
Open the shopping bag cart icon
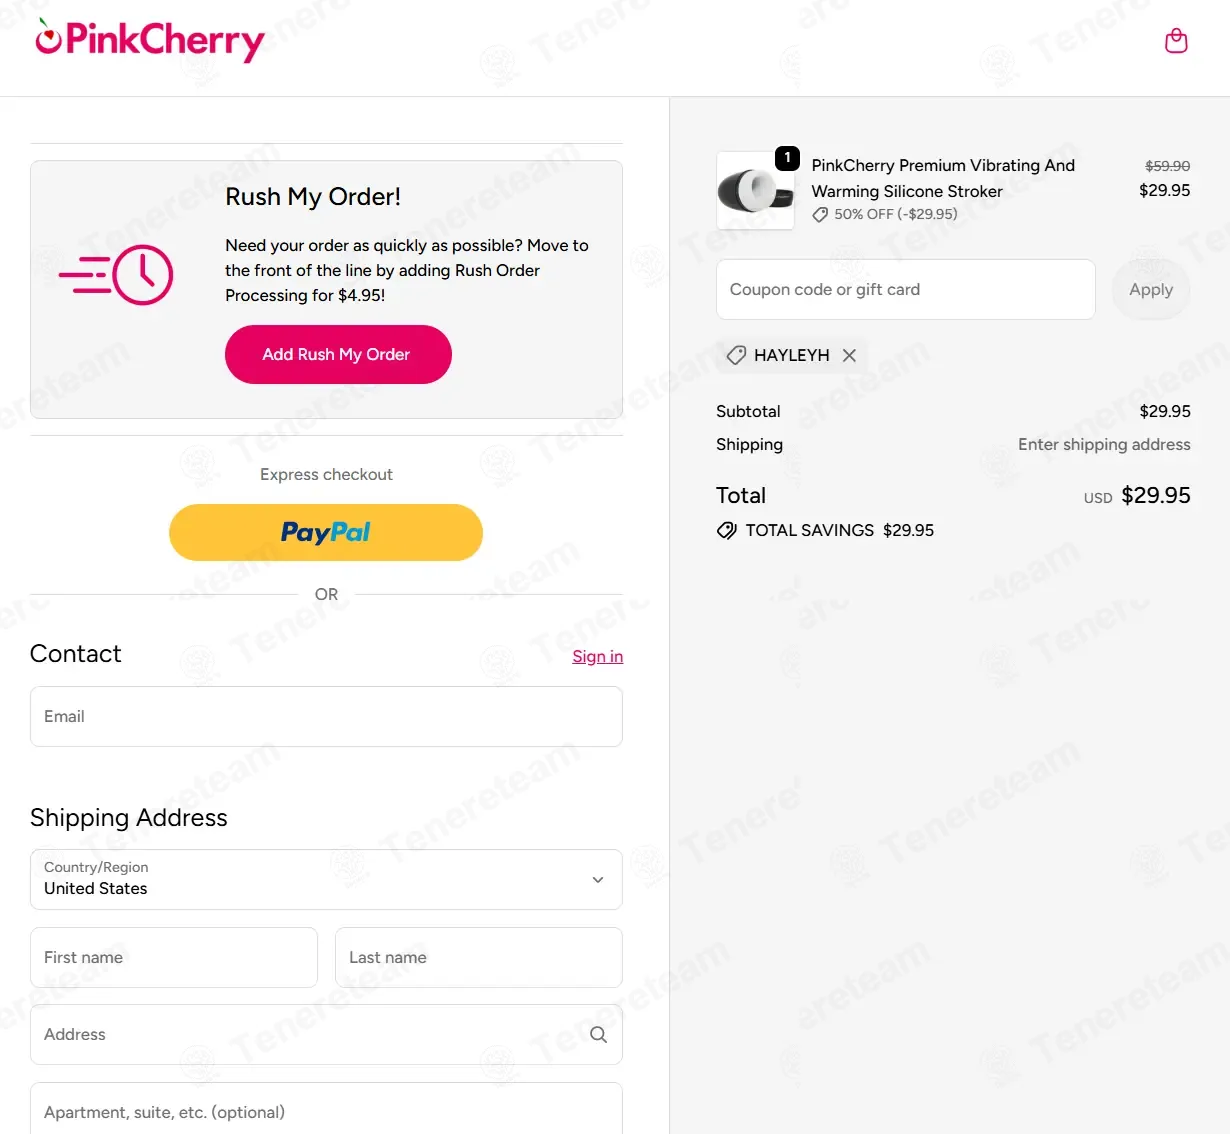[1176, 41]
